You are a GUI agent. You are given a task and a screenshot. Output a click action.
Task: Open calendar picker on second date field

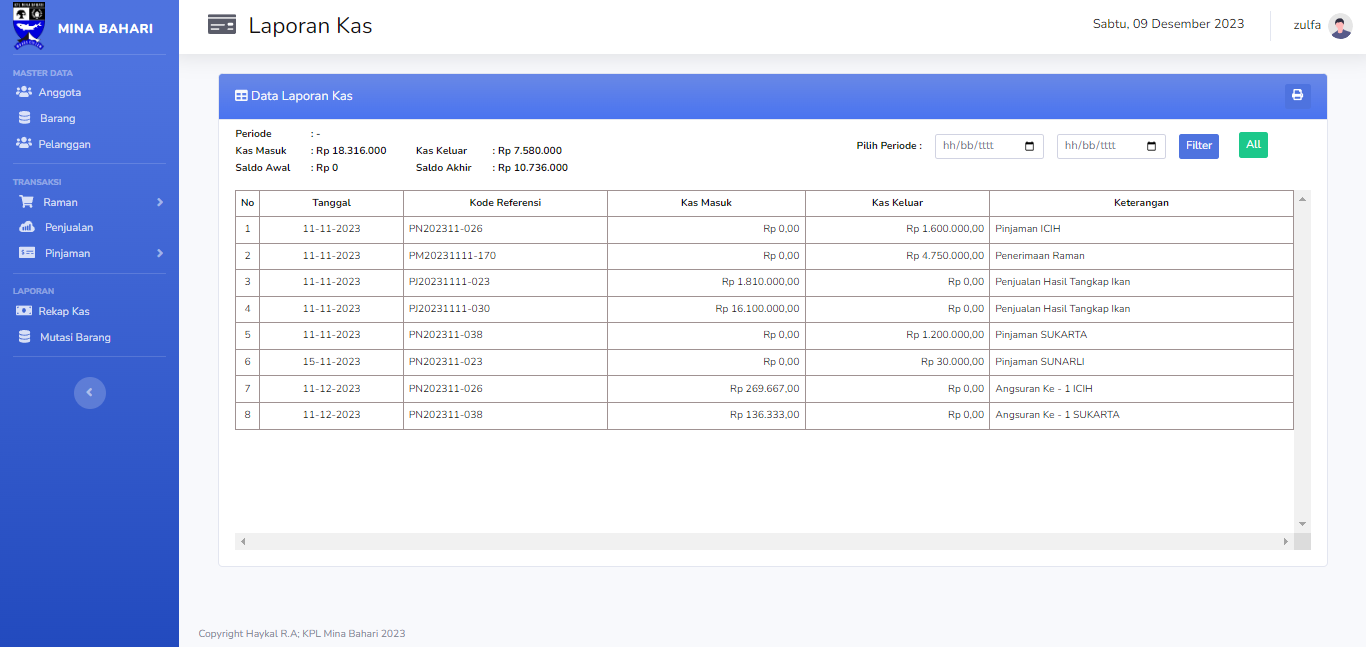[1152, 146]
